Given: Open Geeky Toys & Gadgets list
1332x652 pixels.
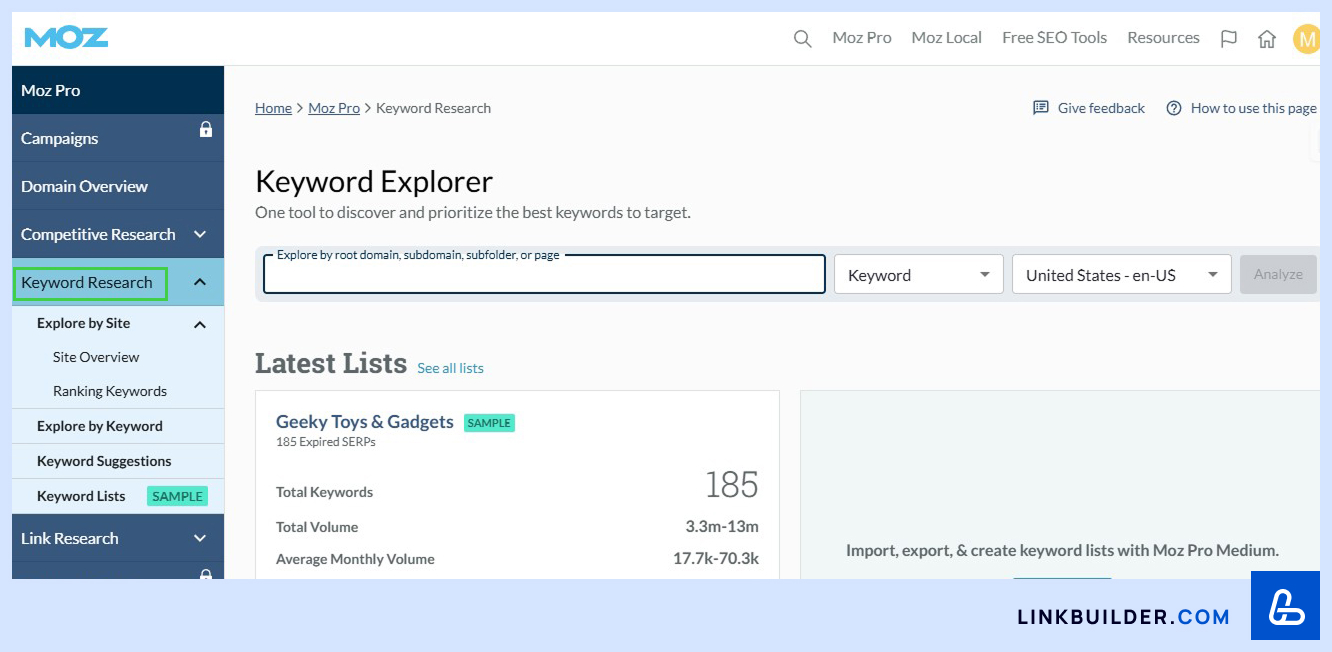Looking at the screenshot, I should coord(365,422).
